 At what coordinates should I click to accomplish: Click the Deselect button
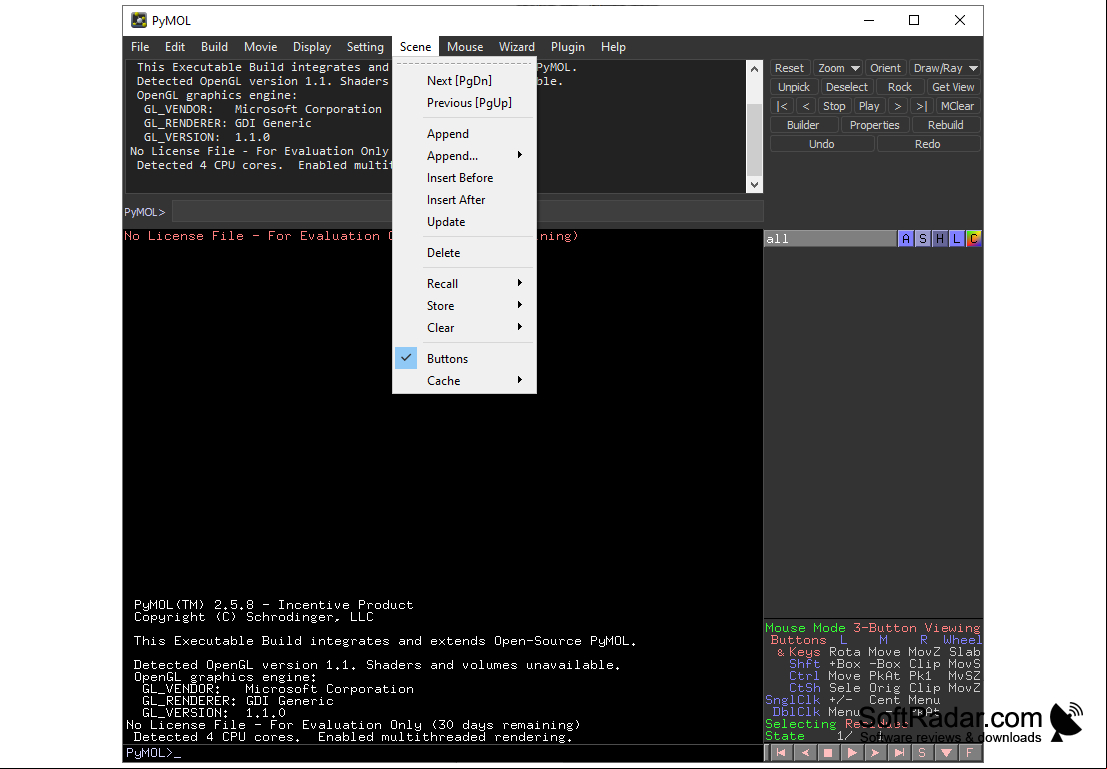pos(846,87)
